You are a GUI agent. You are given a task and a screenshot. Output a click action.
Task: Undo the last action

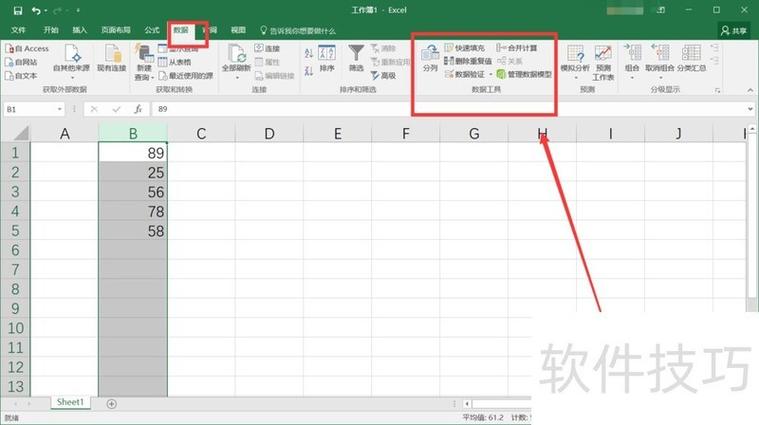click(35, 10)
